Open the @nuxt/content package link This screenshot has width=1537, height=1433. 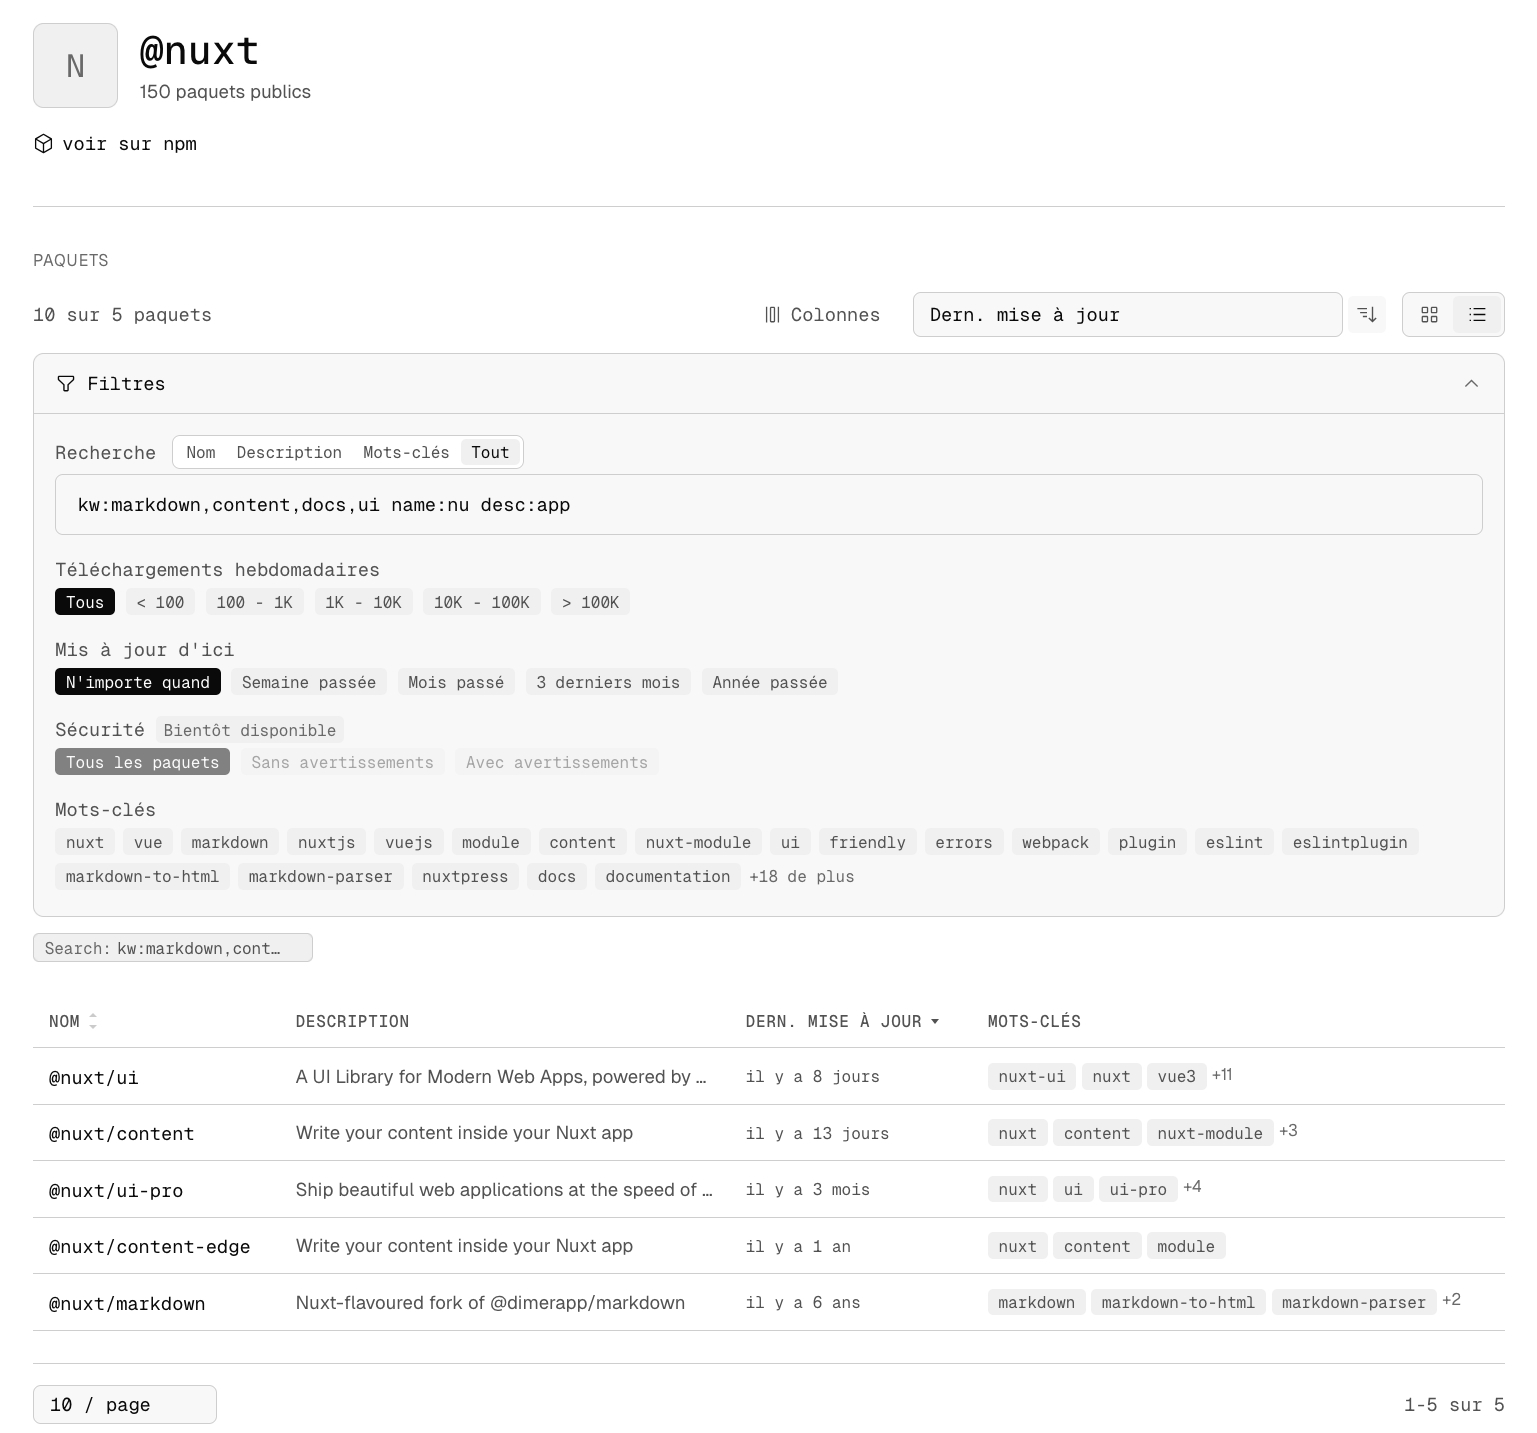121,1134
